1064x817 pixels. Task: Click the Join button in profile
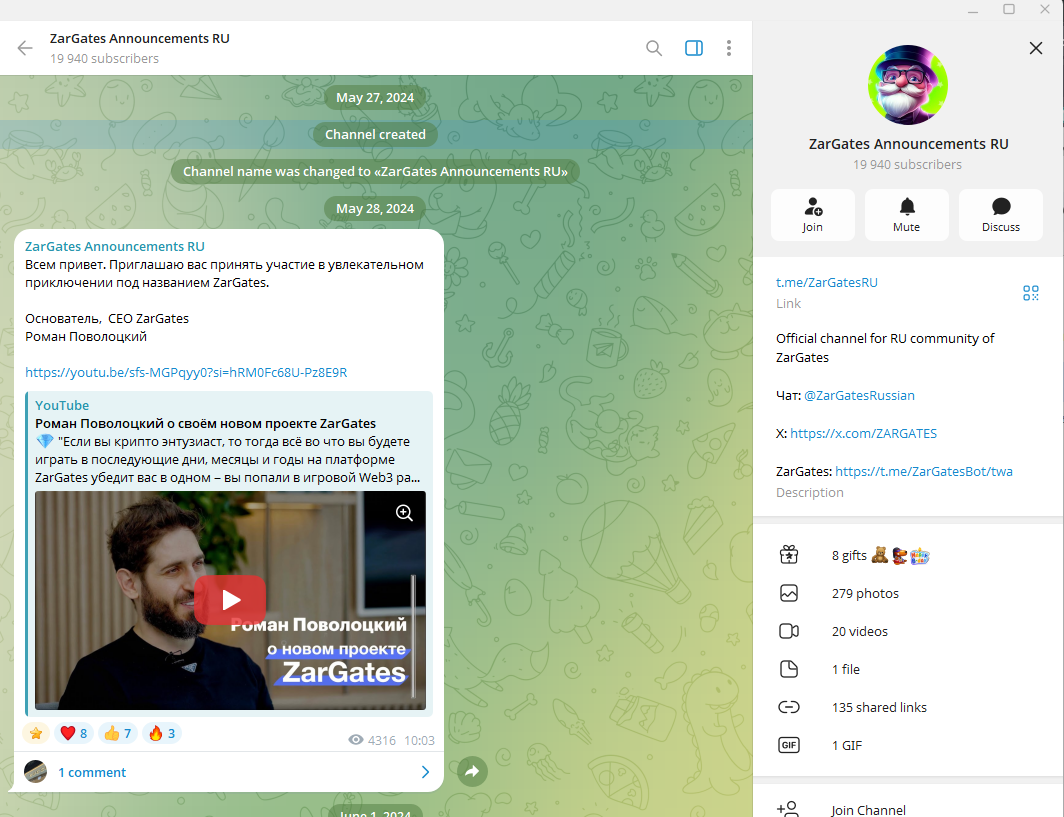[812, 214]
